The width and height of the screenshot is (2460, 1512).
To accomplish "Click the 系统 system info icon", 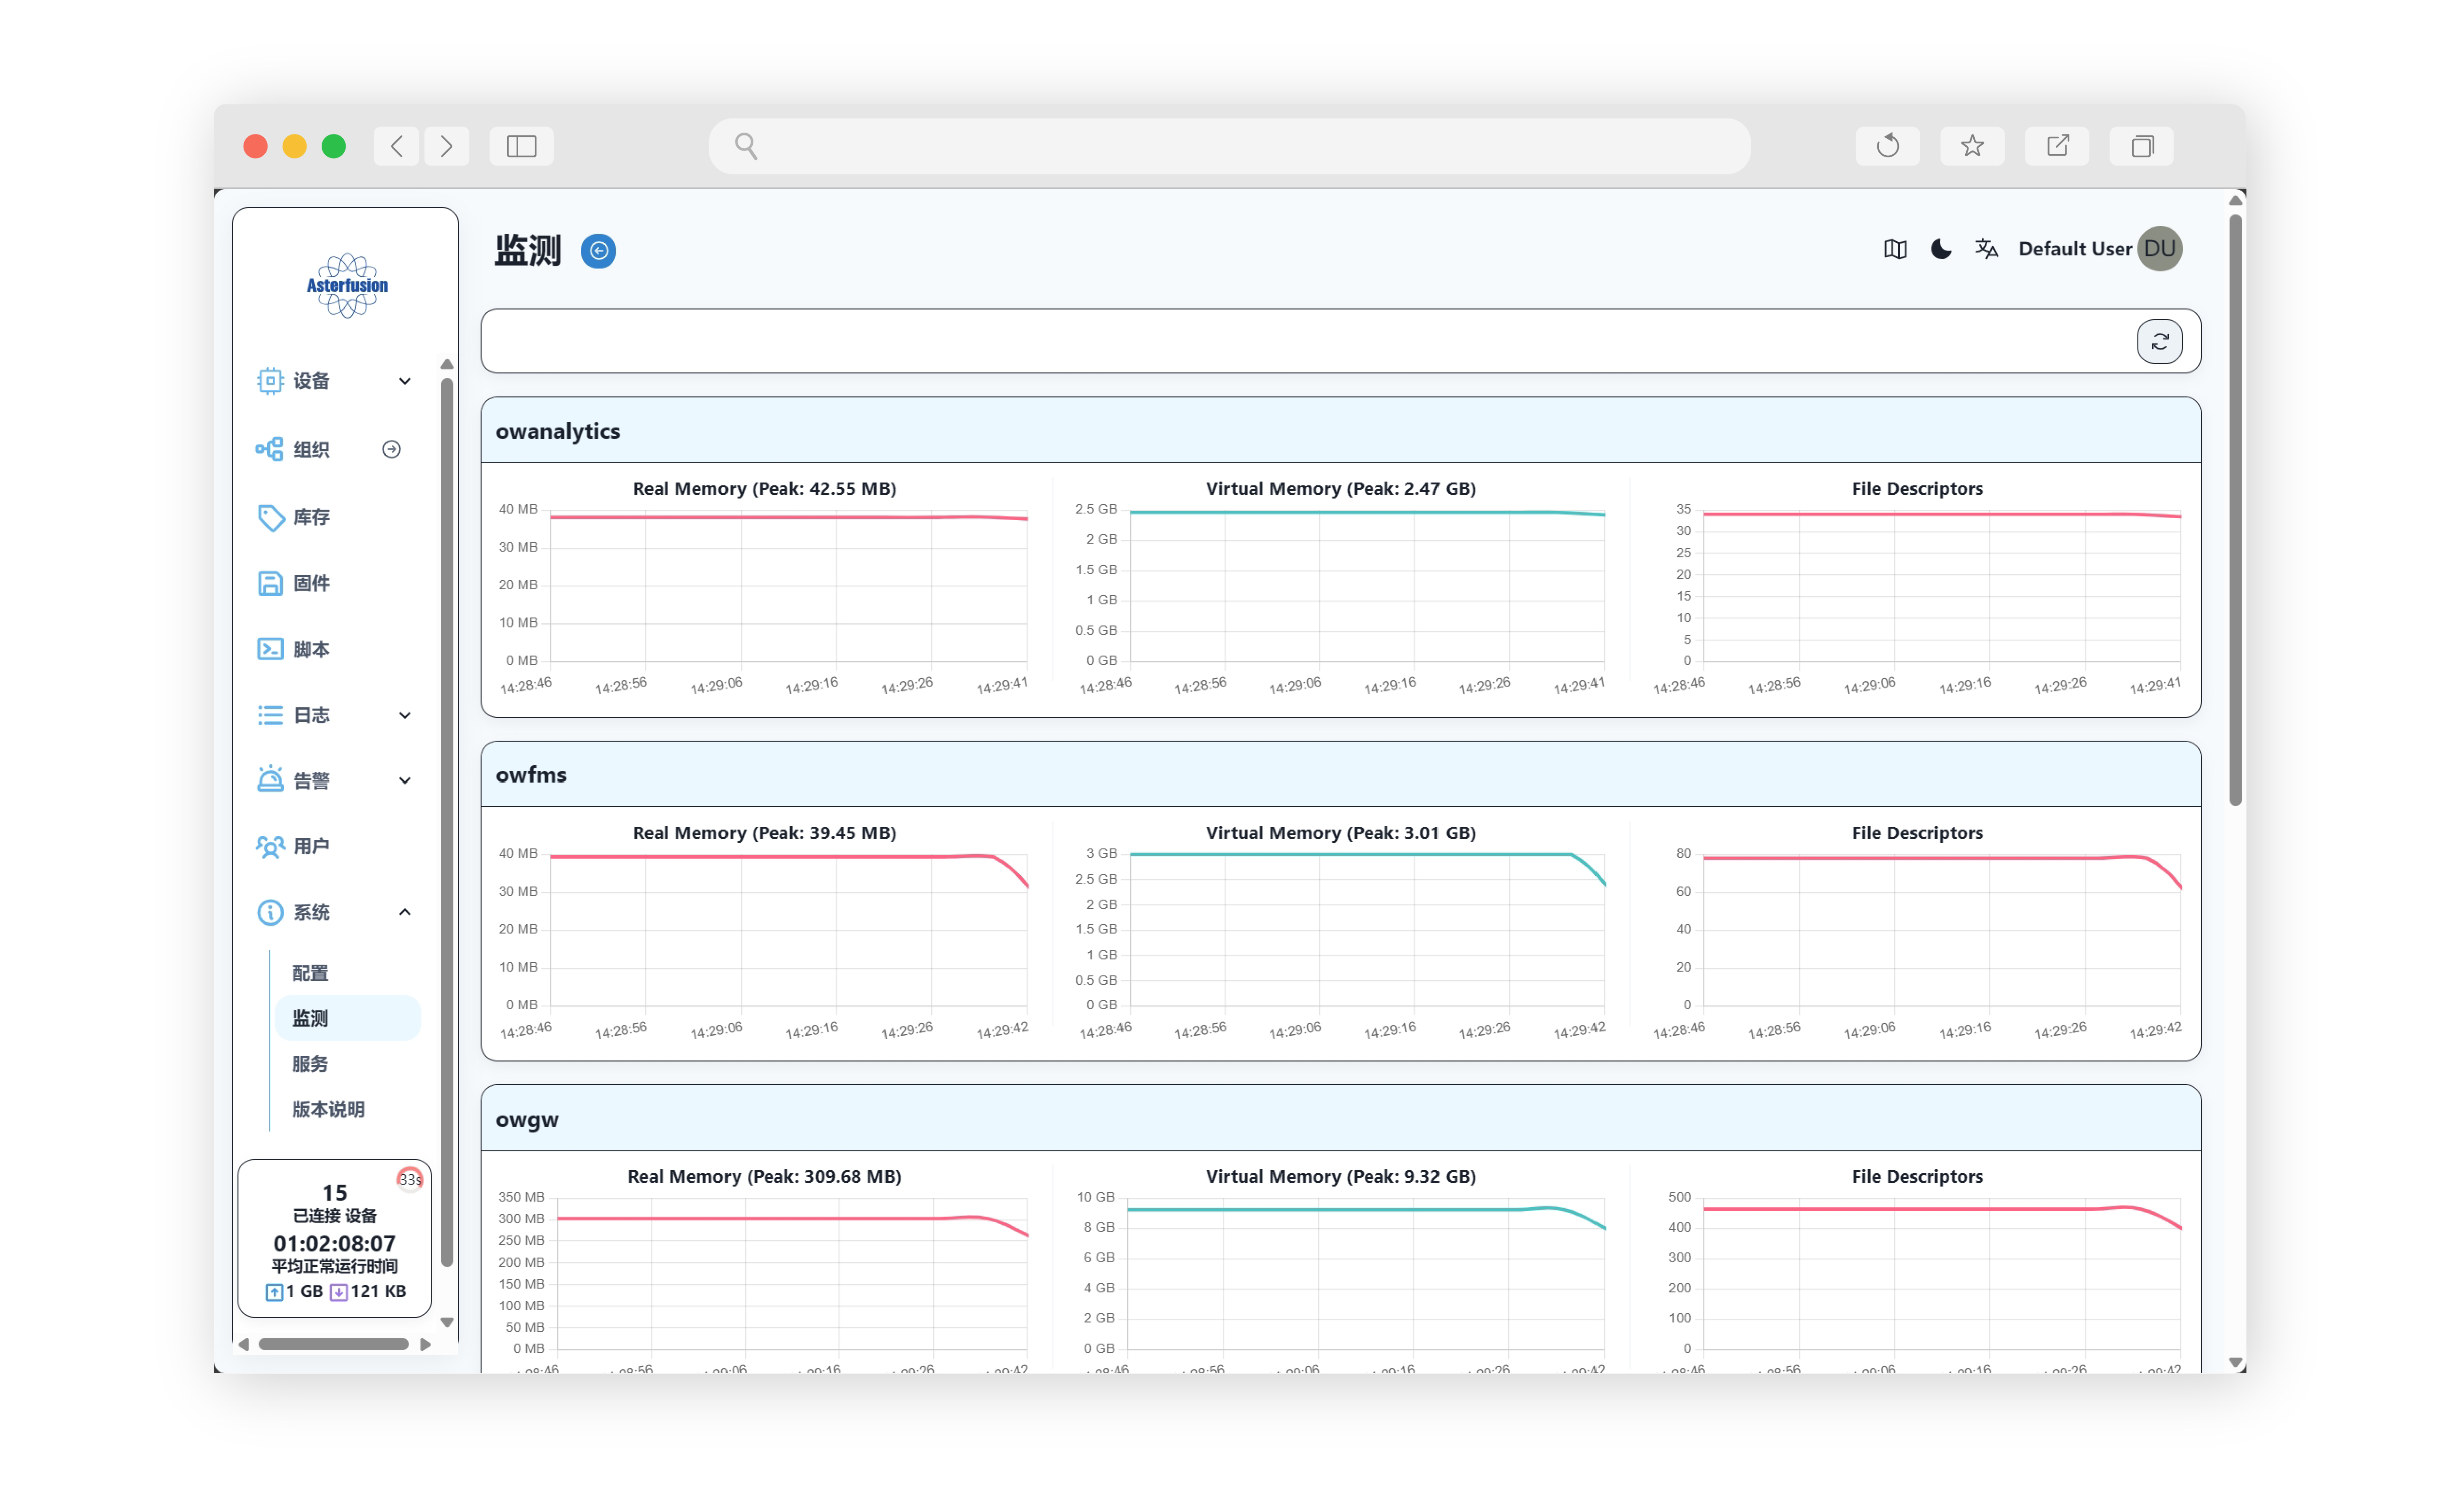I will pyautogui.click(x=270, y=912).
